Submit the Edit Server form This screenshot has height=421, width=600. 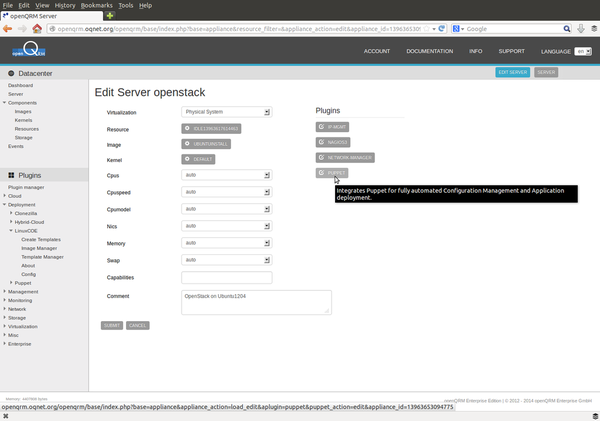112,325
